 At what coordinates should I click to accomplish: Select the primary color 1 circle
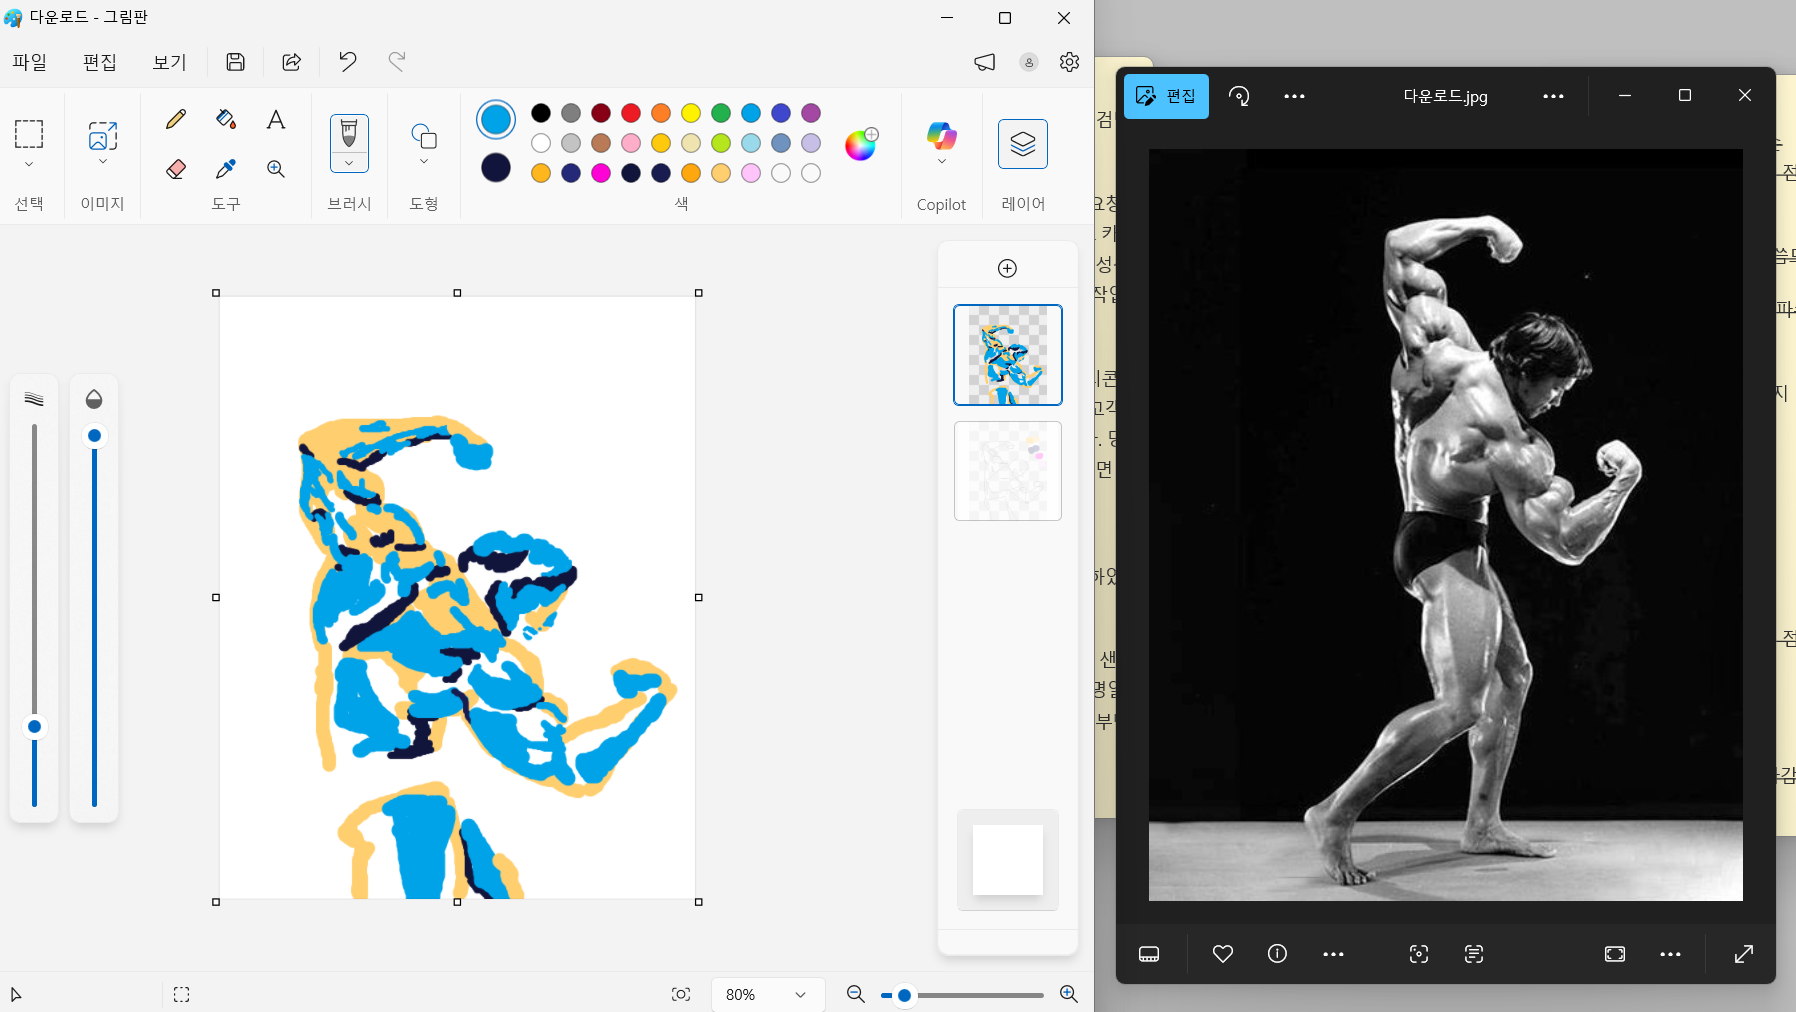coord(496,120)
